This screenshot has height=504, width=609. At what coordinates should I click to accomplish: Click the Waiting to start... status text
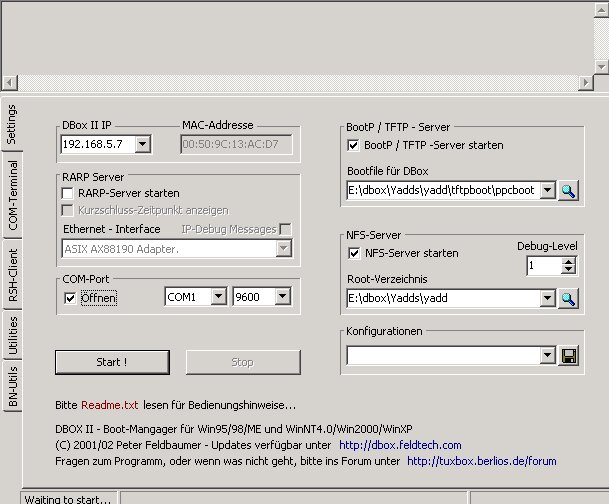click(68, 499)
